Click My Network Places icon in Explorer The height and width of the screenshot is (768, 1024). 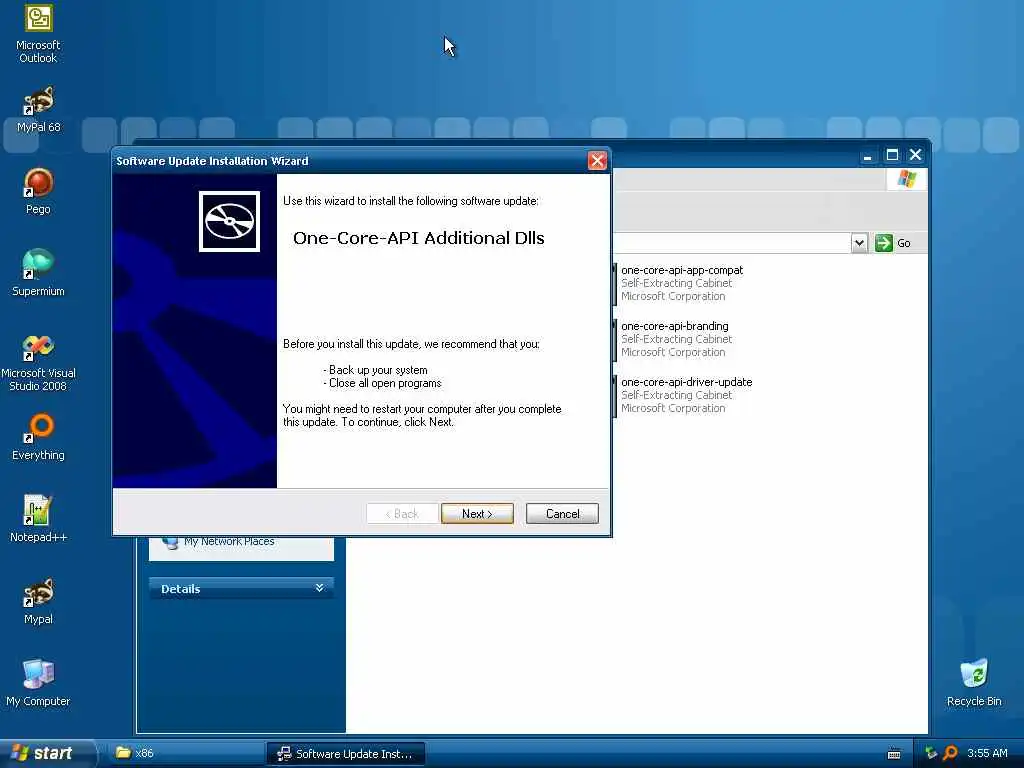[170, 542]
